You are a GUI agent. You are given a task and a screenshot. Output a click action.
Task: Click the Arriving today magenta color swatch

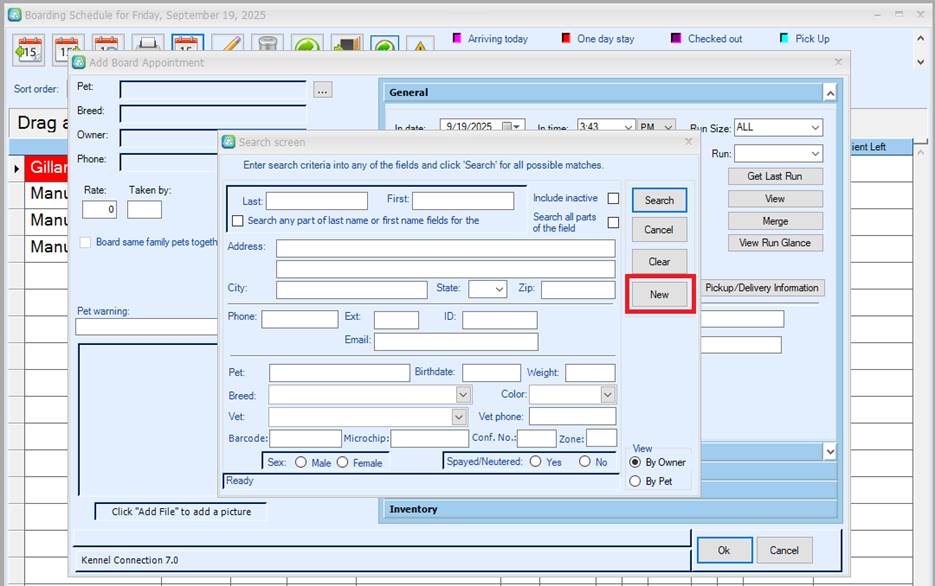(458, 39)
